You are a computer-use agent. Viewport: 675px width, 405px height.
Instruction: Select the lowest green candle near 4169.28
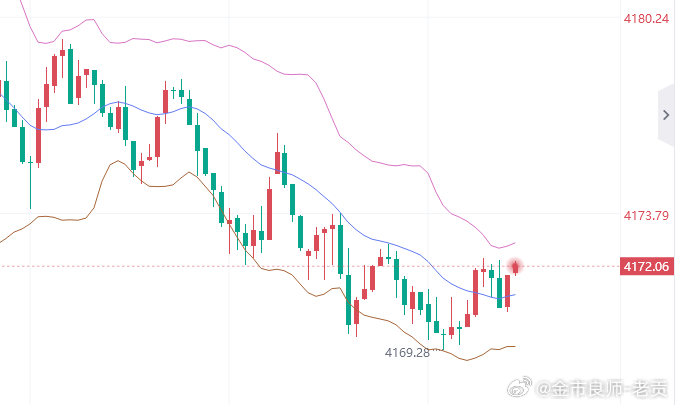tap(443, 340)
